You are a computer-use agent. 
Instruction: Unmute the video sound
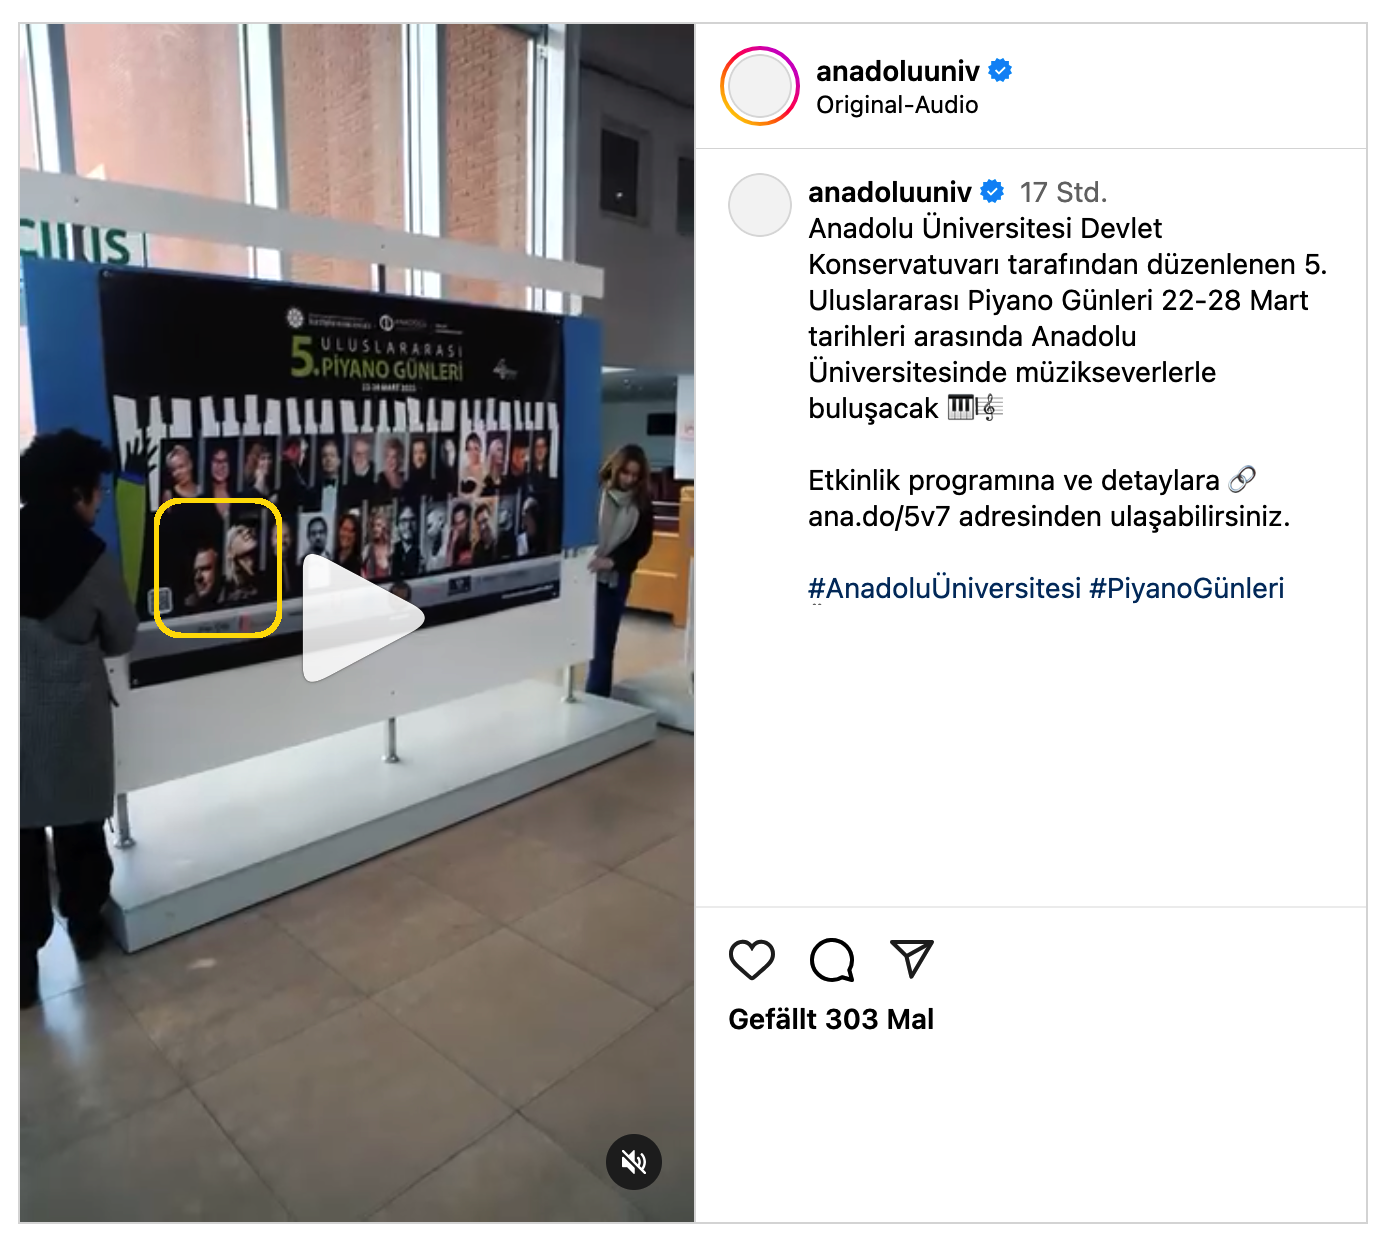pos(634,1162)
